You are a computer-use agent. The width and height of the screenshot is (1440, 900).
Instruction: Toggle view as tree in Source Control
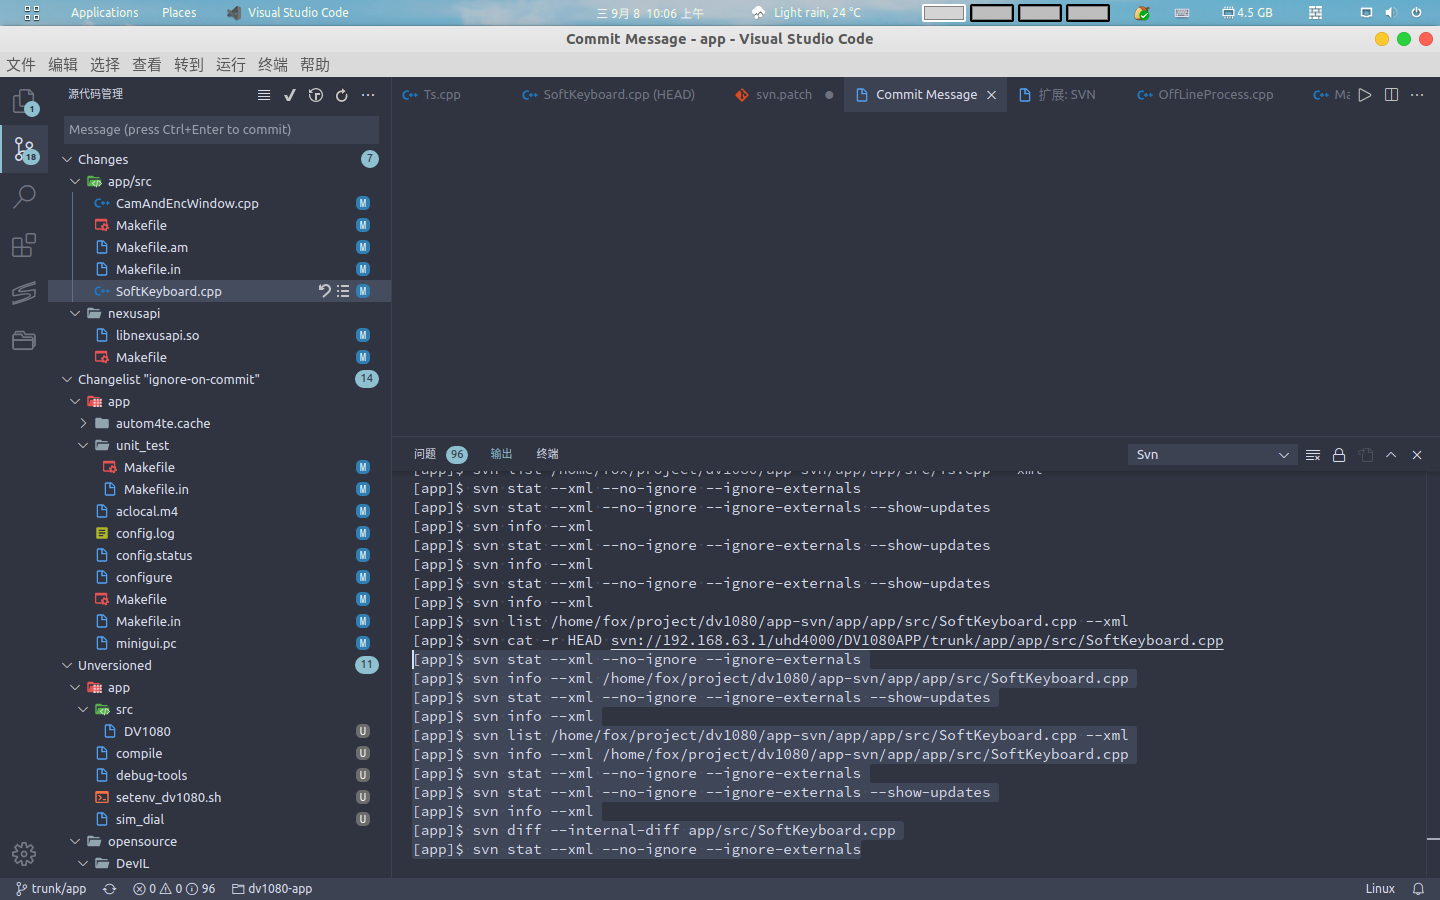click(x=264, y=94)
